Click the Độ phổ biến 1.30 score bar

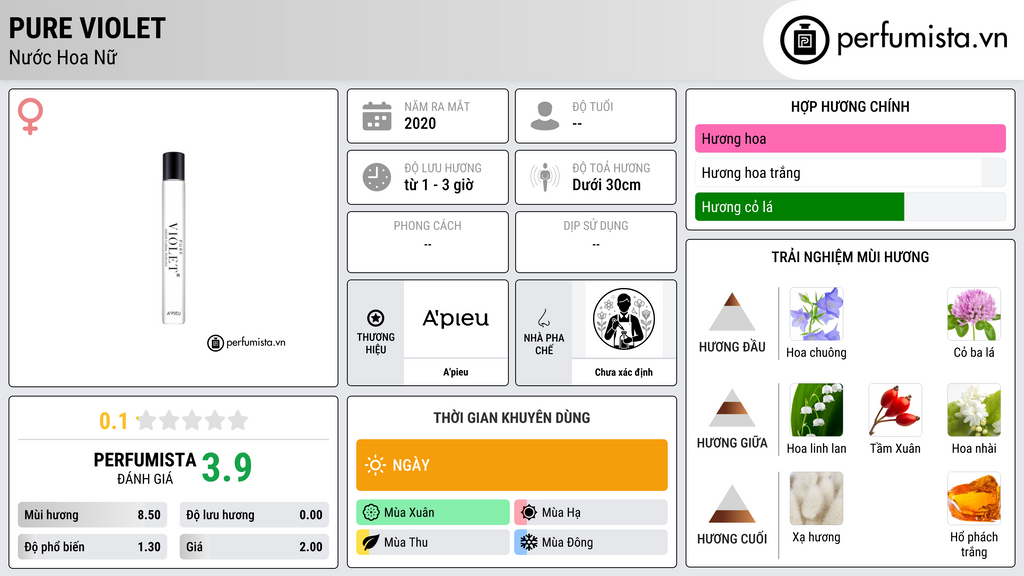[x=93, y=547]
